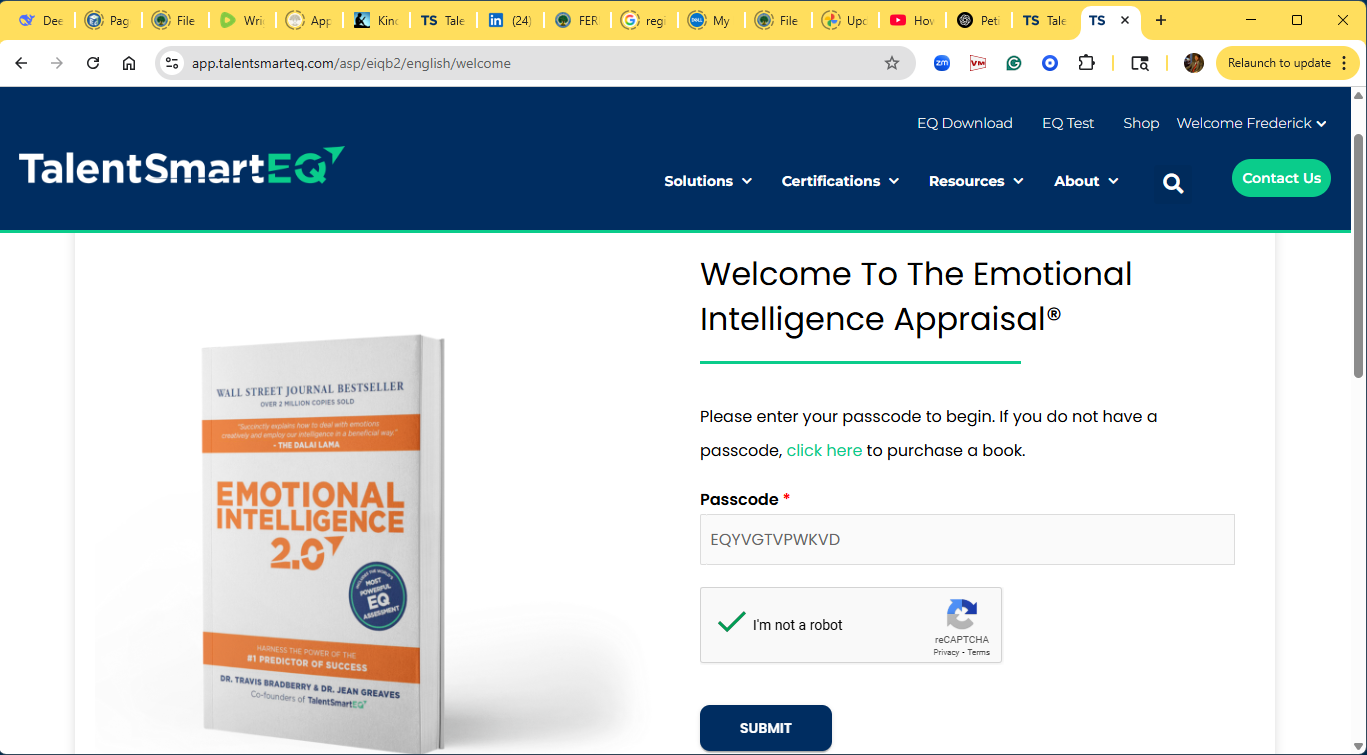This screenshot has width=1367, height=755.
Task: Expand the Resources menu
Action: [x=976, y=181]
